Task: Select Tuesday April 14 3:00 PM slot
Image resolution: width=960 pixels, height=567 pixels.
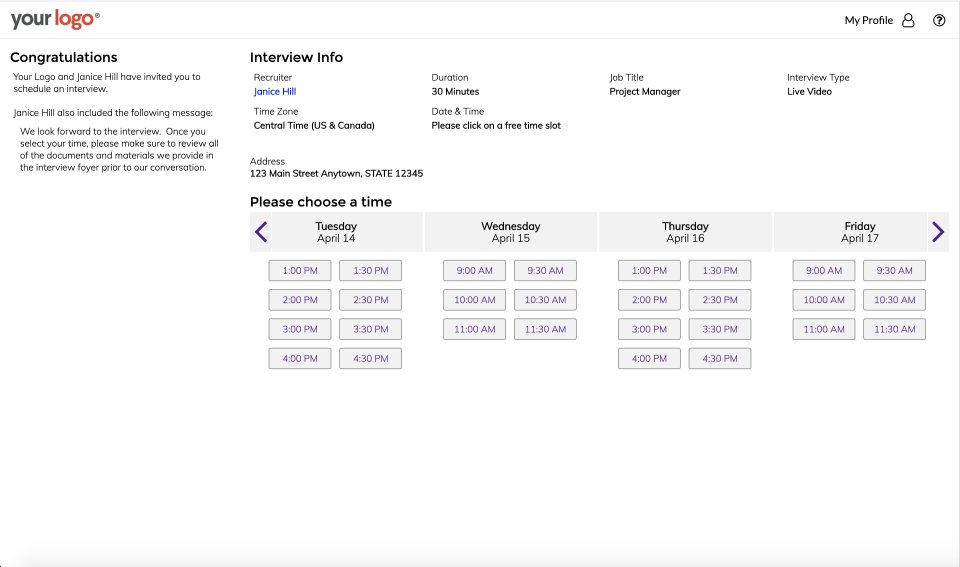Action: [300, 329]
